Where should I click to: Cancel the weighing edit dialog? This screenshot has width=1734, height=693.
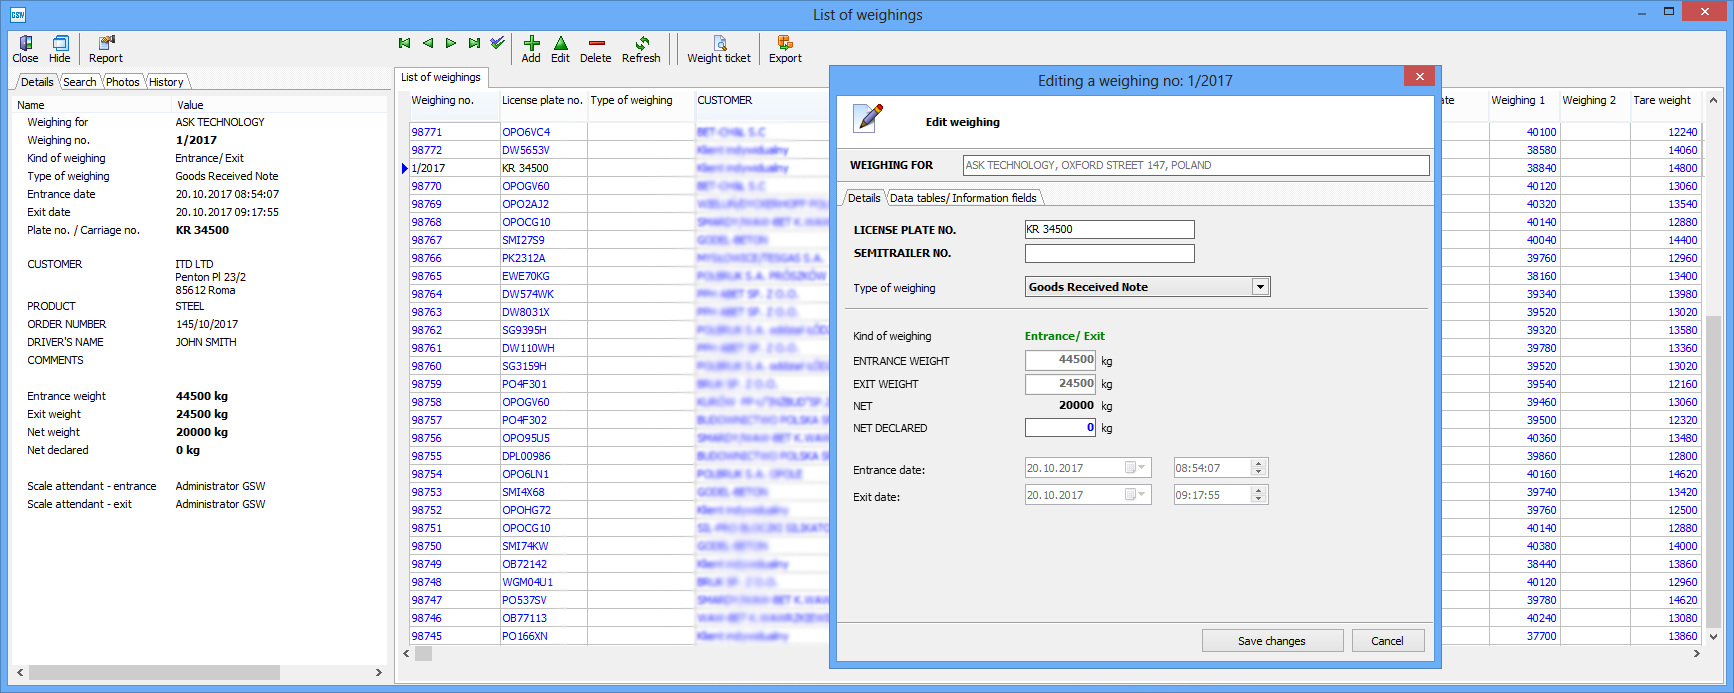1387,641
